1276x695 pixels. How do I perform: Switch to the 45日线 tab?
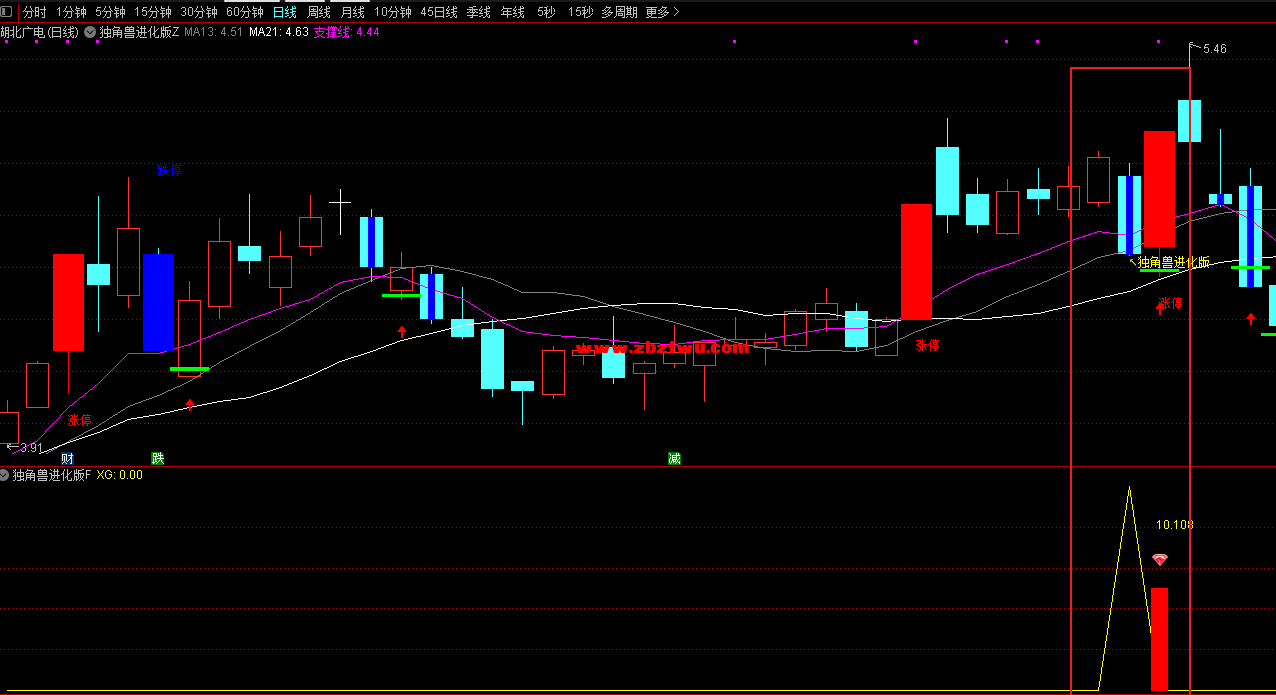(x=439, y=12)
